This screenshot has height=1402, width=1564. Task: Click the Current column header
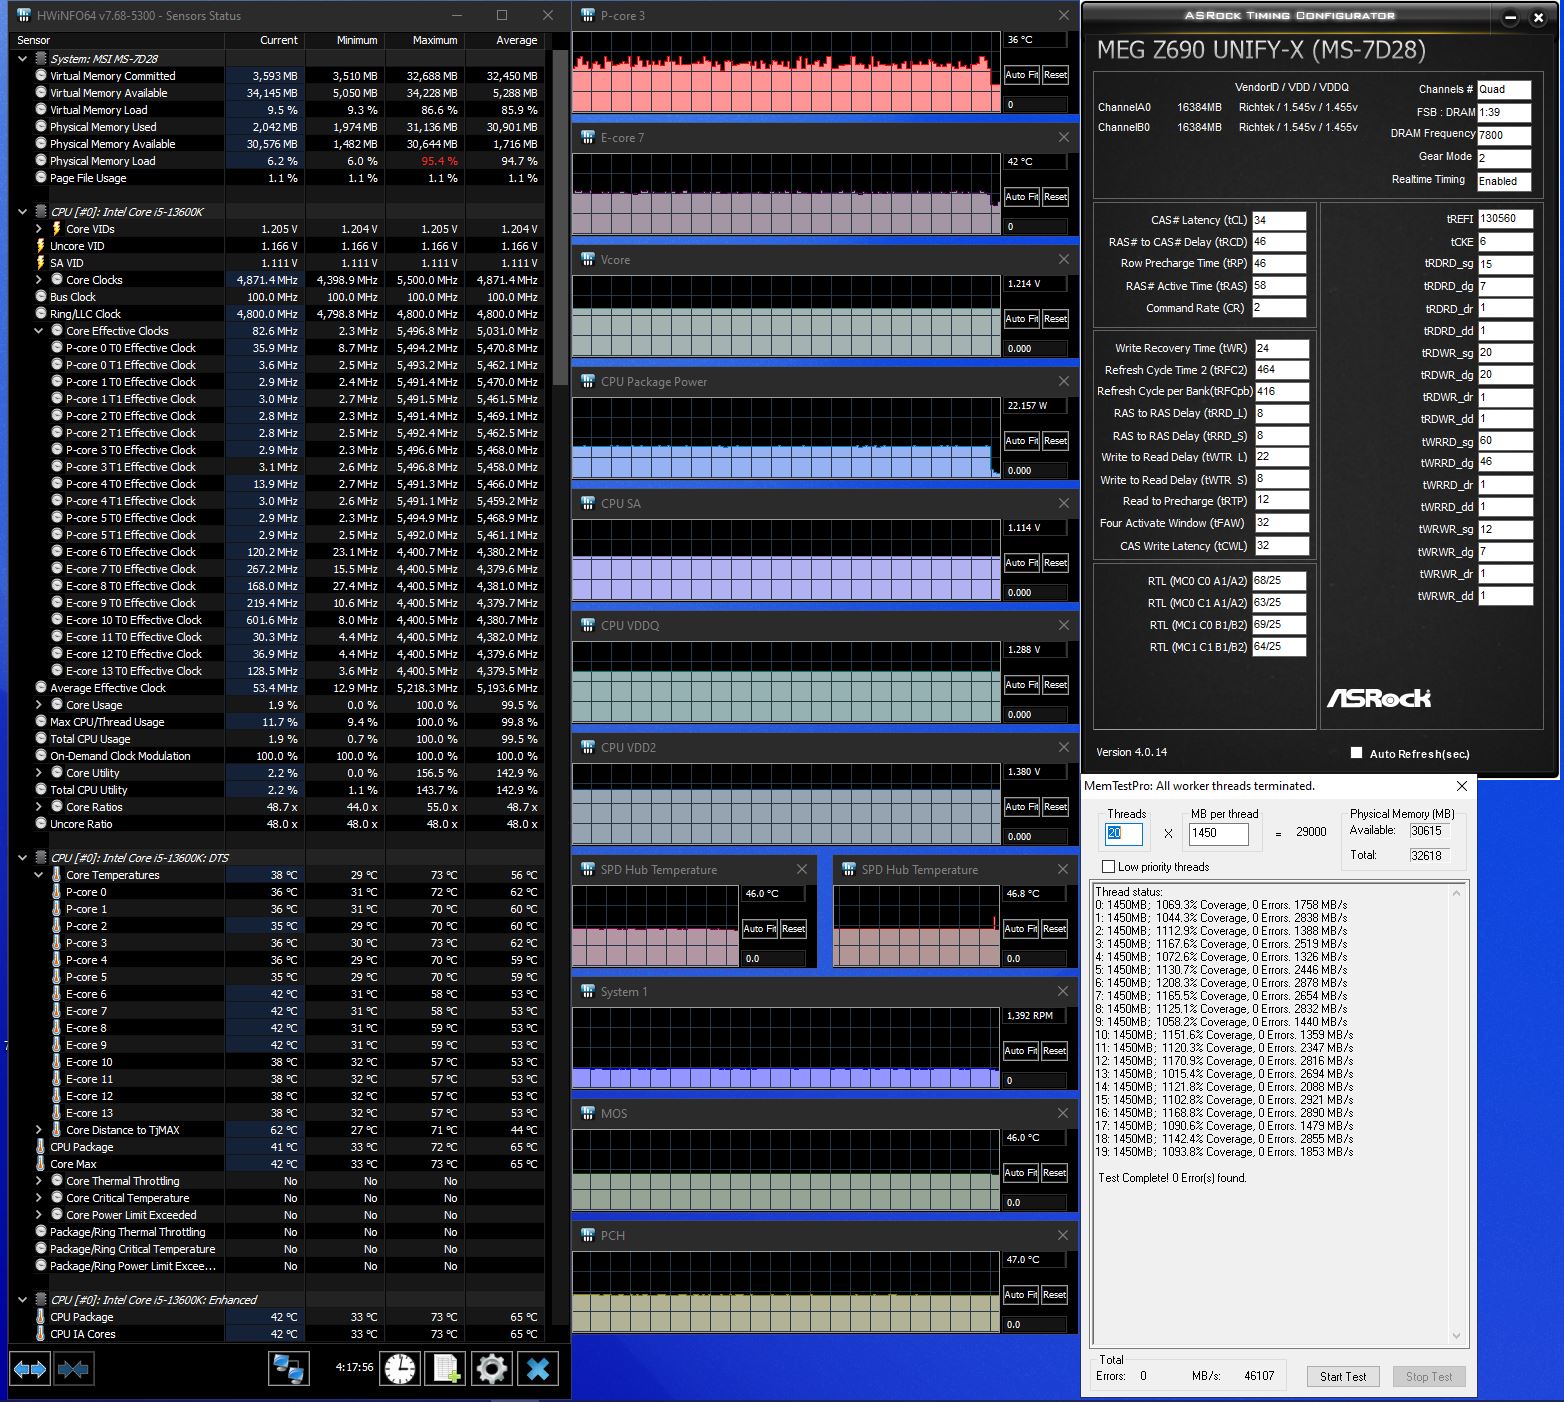(265, 40)
